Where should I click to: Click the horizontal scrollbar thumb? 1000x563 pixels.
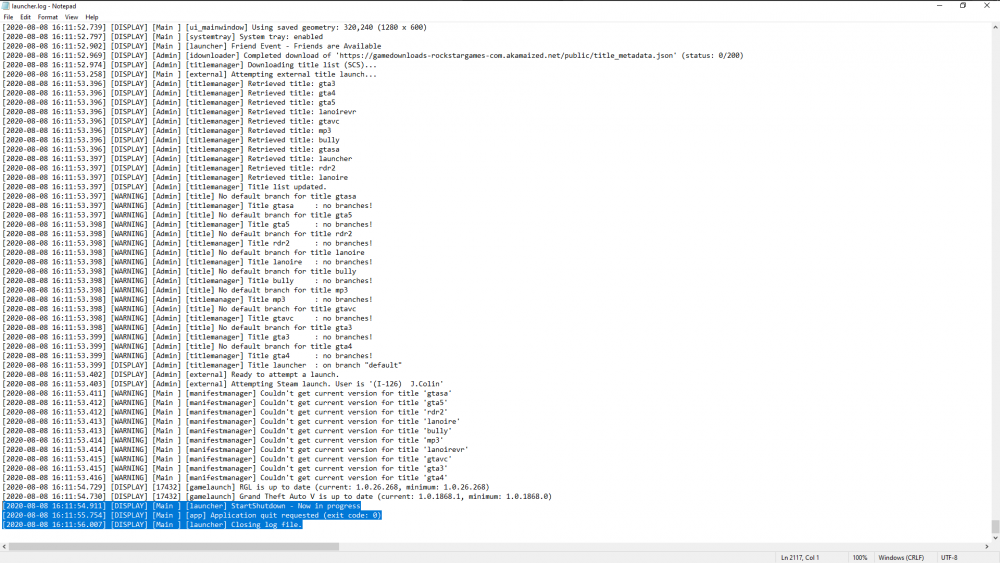pyautogui.click(x=173, y=546)
